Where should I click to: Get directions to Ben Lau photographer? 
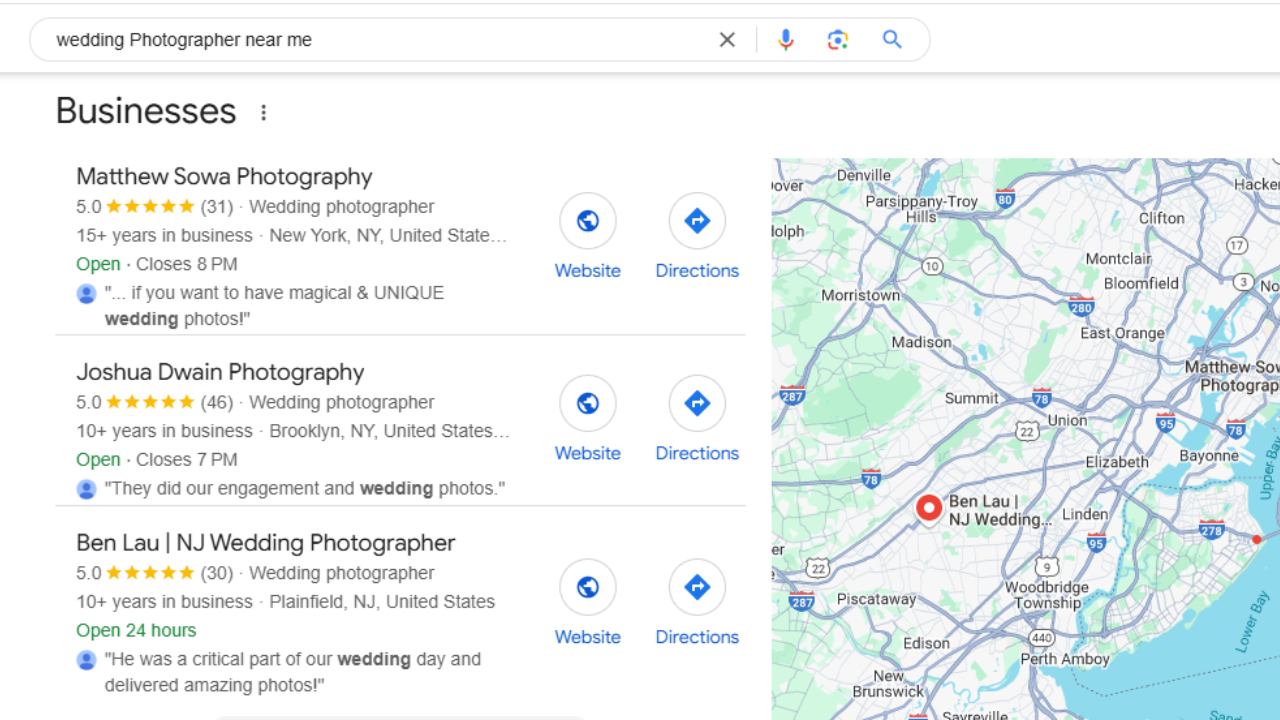point(697,587)
